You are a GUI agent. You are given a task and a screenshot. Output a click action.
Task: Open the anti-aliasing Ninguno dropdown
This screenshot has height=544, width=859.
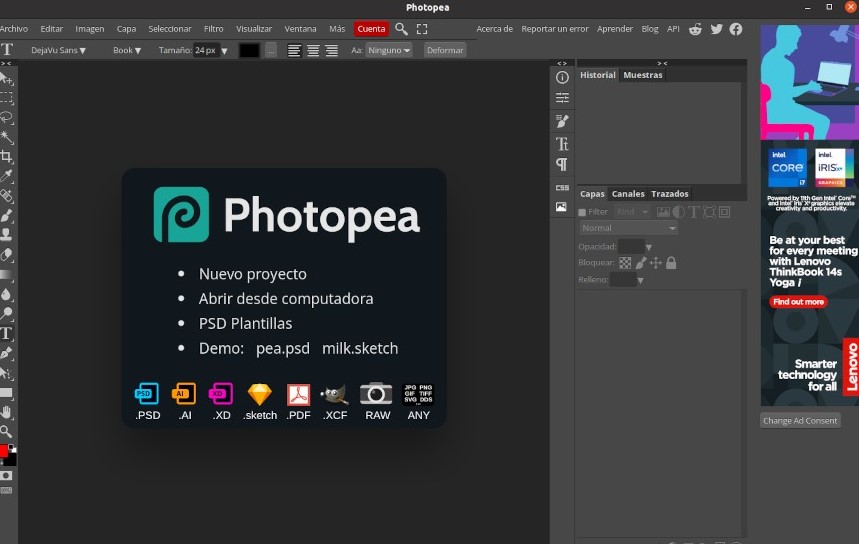pyautogui.click(x=389, y=50)
